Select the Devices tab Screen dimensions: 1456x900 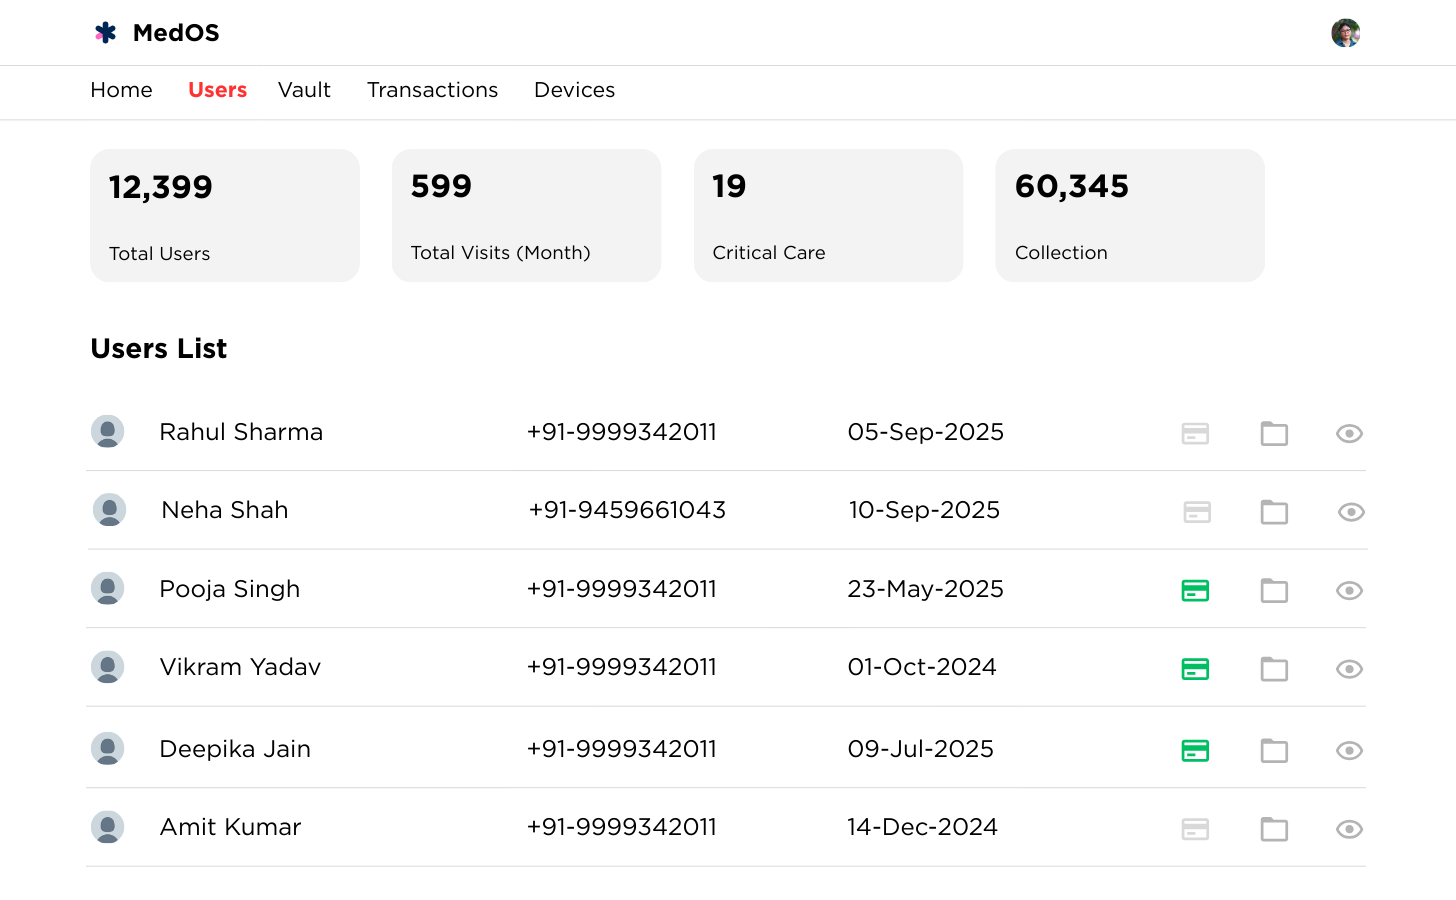pyautogui.click(x=574, y=90)
